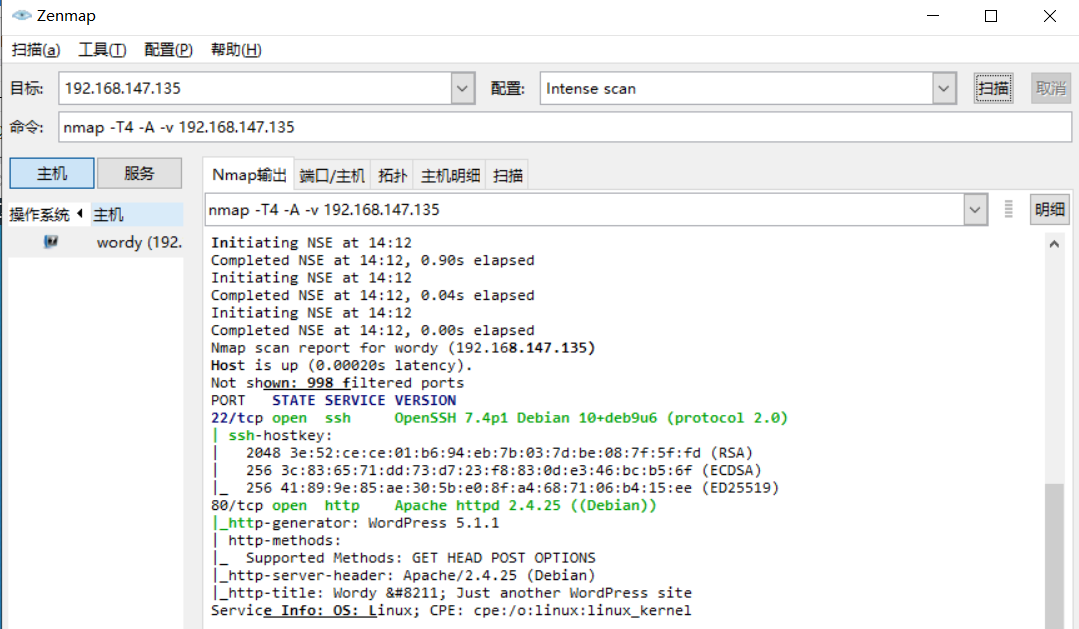Click 'http-server-header: Apache/2.4.25' line
Screen dimensions: 1079x629
[403, 575]
